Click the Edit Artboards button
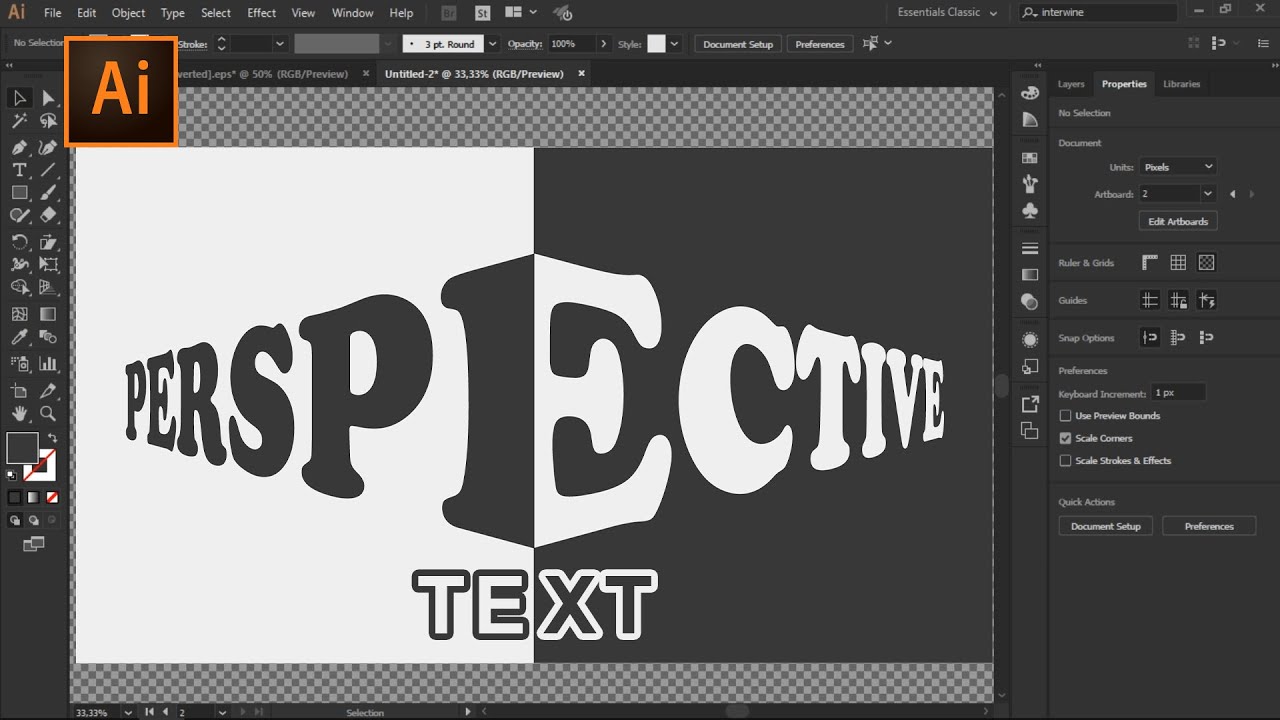Screen dimensions: 1280x720 1177,221
